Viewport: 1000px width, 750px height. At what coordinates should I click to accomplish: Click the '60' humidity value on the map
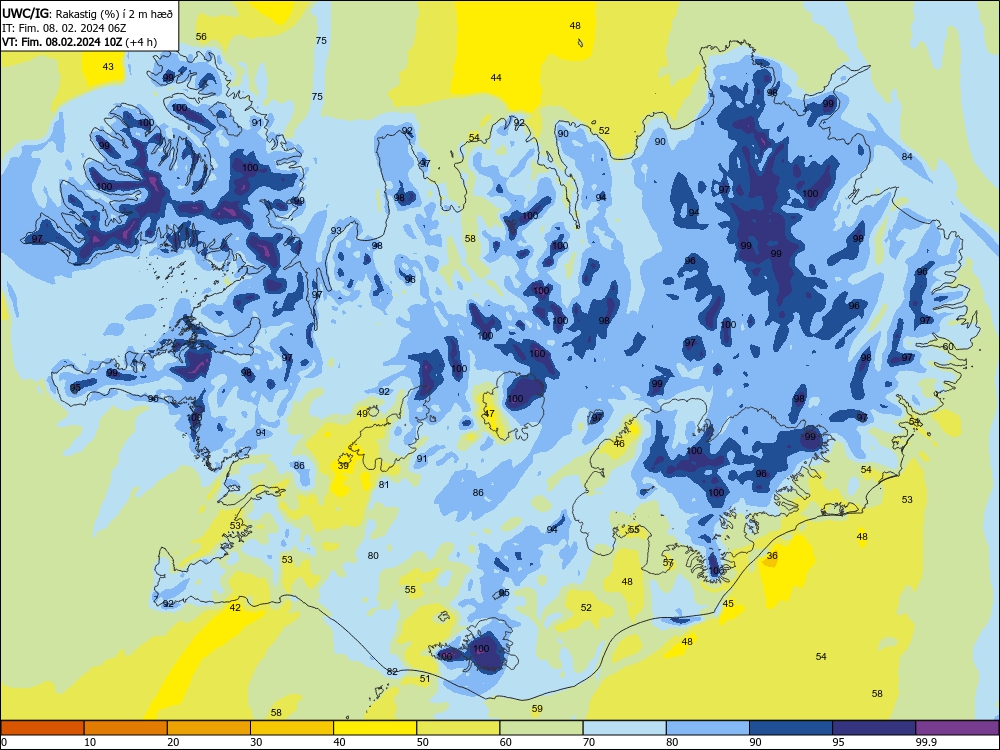pos(948,346)
